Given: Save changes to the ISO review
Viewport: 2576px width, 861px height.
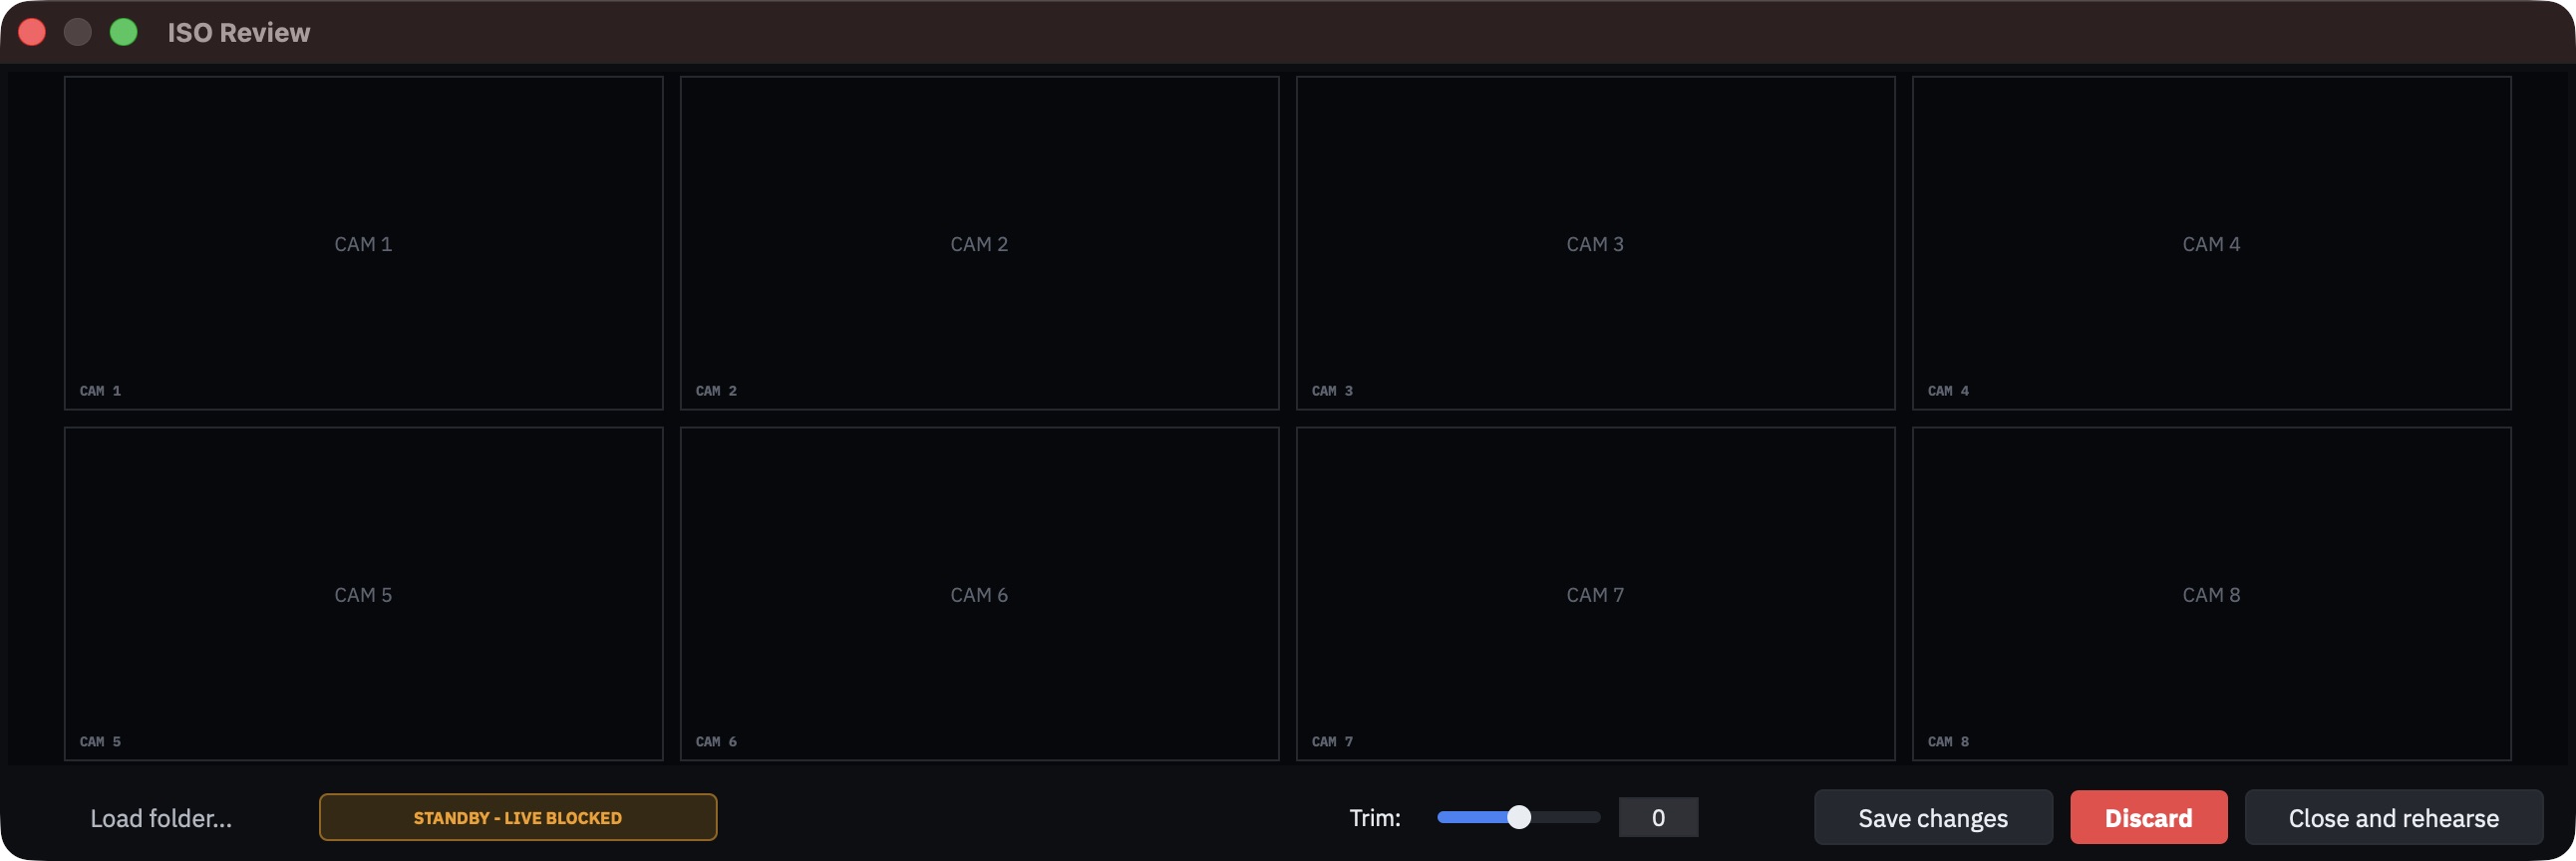Looking at the screenshot, I should tap(1933, 818).
